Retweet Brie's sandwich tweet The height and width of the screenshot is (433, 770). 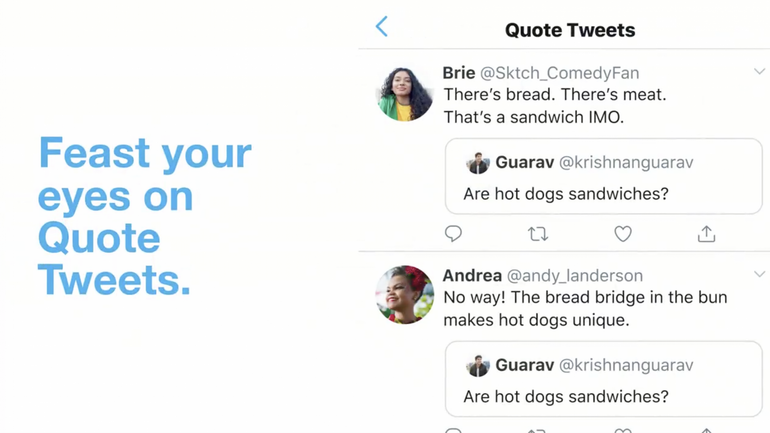(x=538, y=234)
